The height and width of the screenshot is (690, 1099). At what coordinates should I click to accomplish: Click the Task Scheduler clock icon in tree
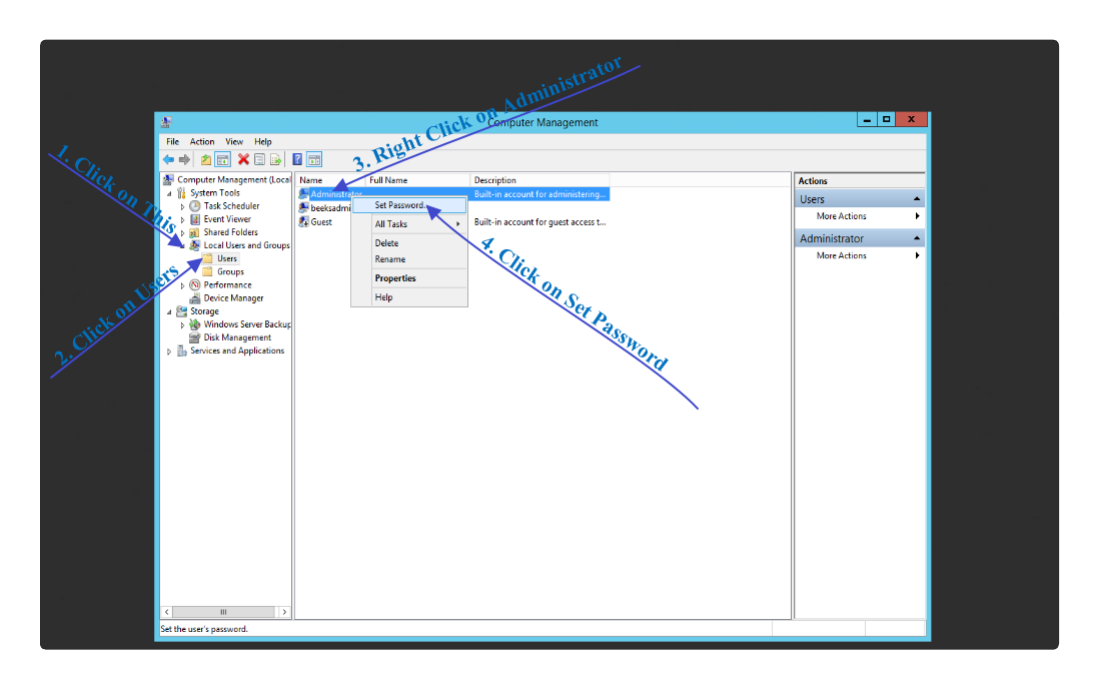coord(195,206)
